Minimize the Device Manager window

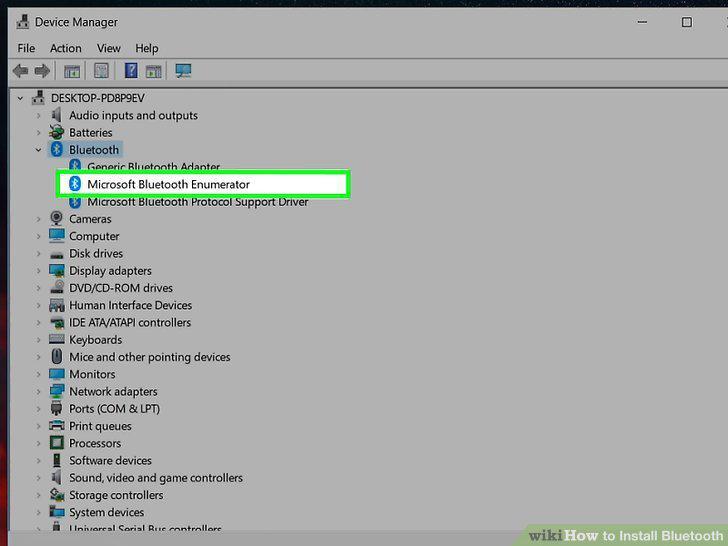tap(642, 22)
